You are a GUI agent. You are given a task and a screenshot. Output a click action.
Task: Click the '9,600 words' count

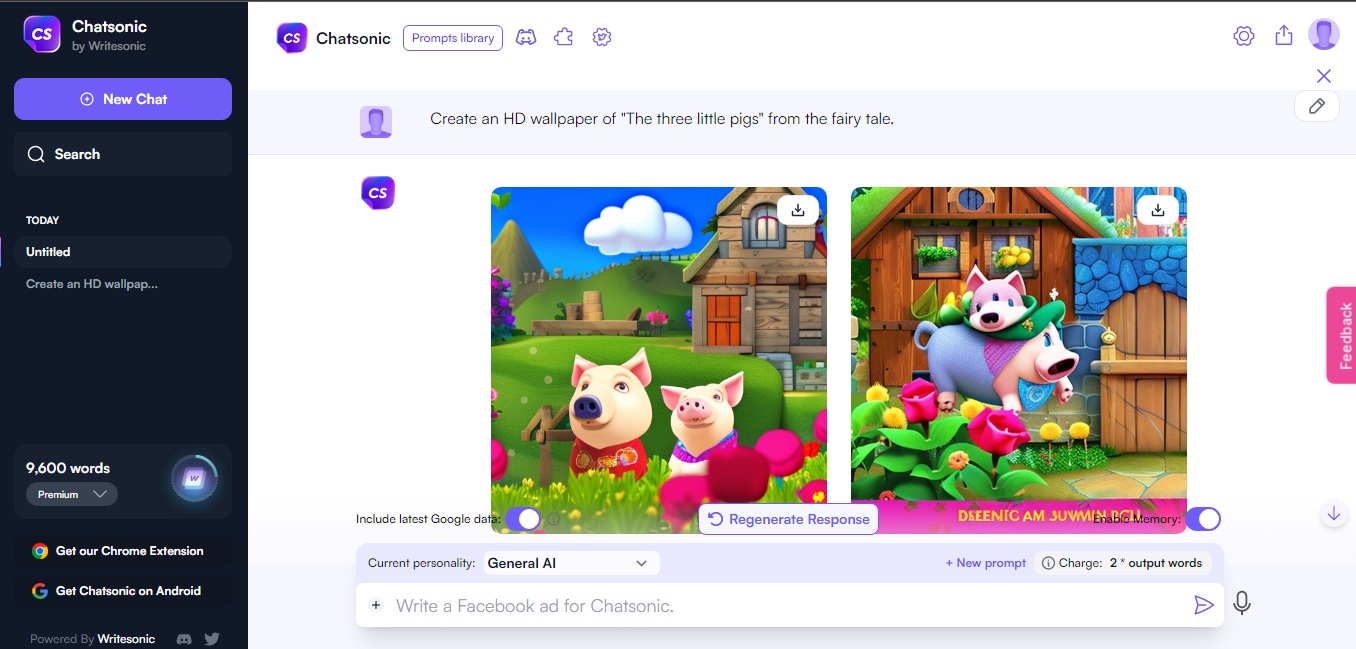pos(68,468)
